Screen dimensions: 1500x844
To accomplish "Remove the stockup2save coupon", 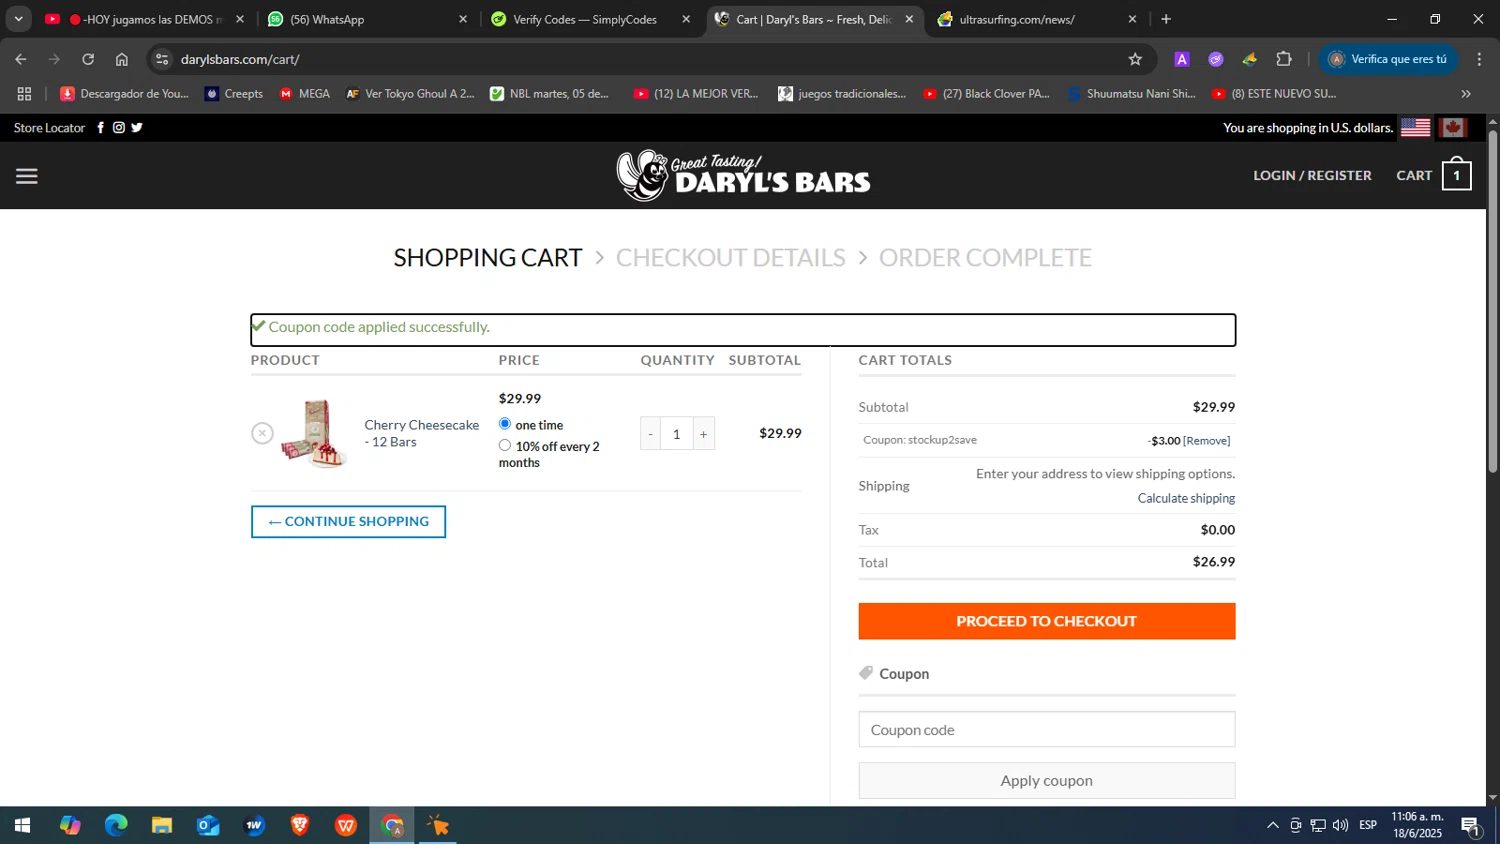I will click(1207, 441).
